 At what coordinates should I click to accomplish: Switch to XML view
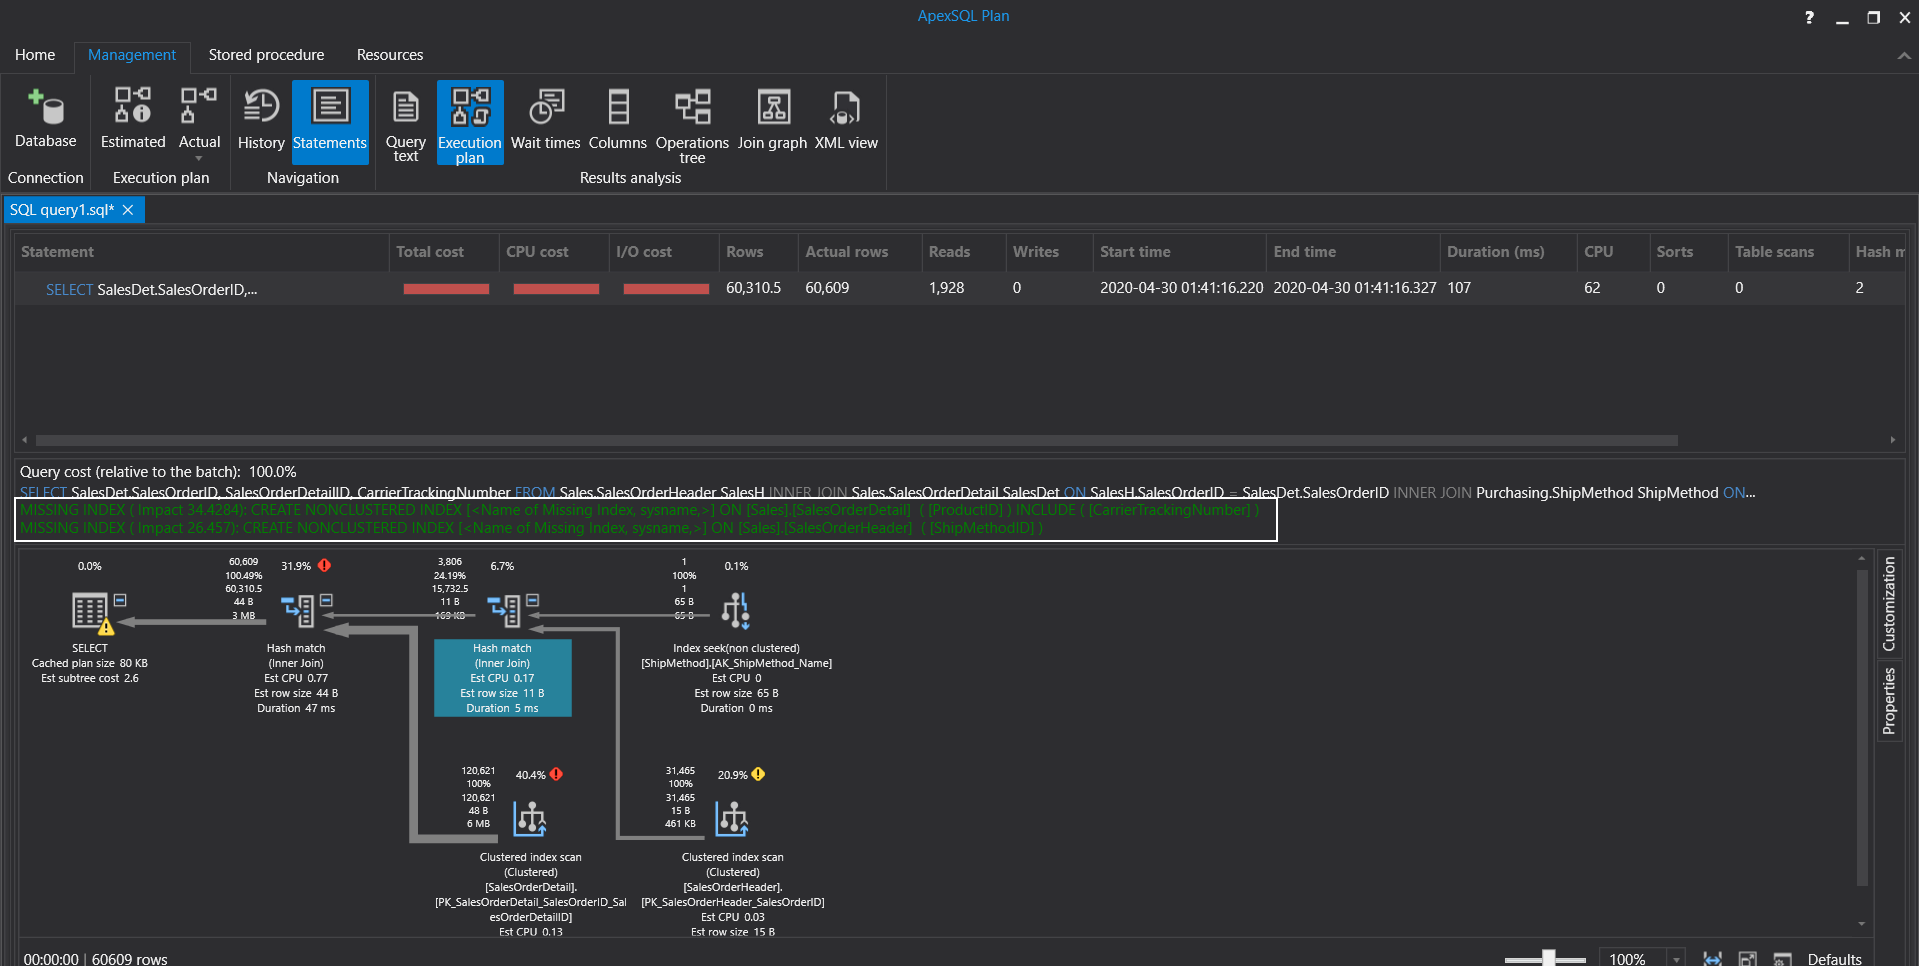(x=846, y=118)
